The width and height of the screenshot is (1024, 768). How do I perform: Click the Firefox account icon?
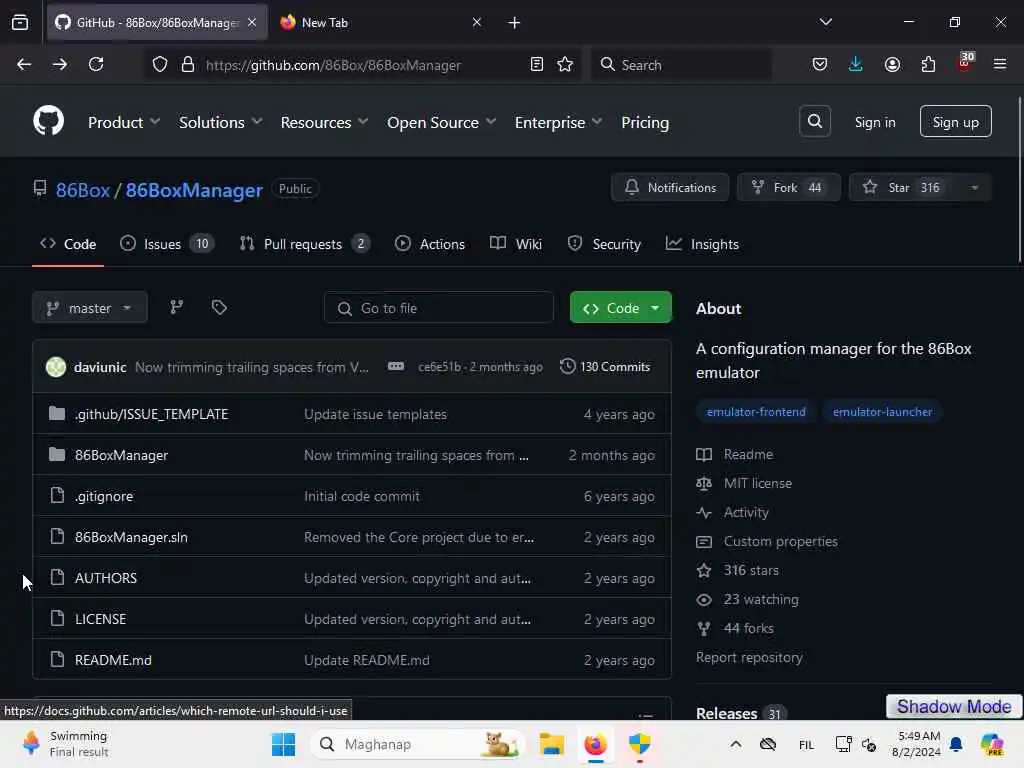click(x=892, y=64)
